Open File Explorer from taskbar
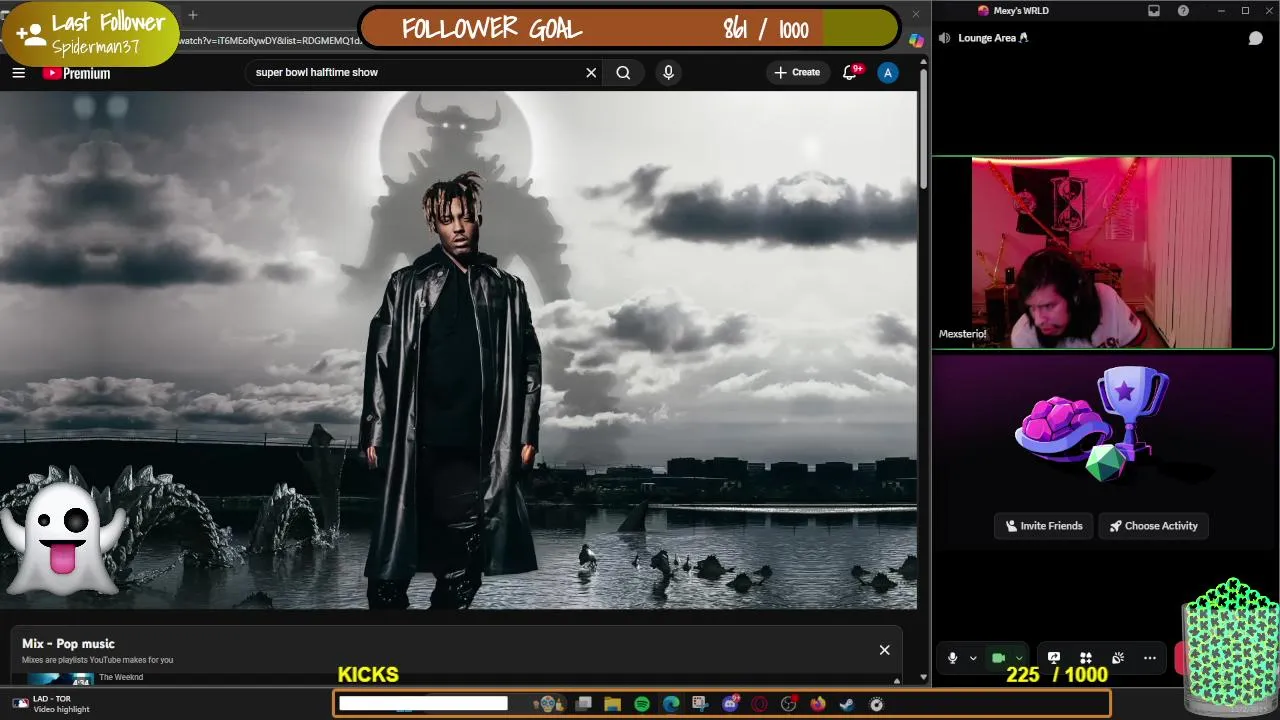 click(613, 704)
